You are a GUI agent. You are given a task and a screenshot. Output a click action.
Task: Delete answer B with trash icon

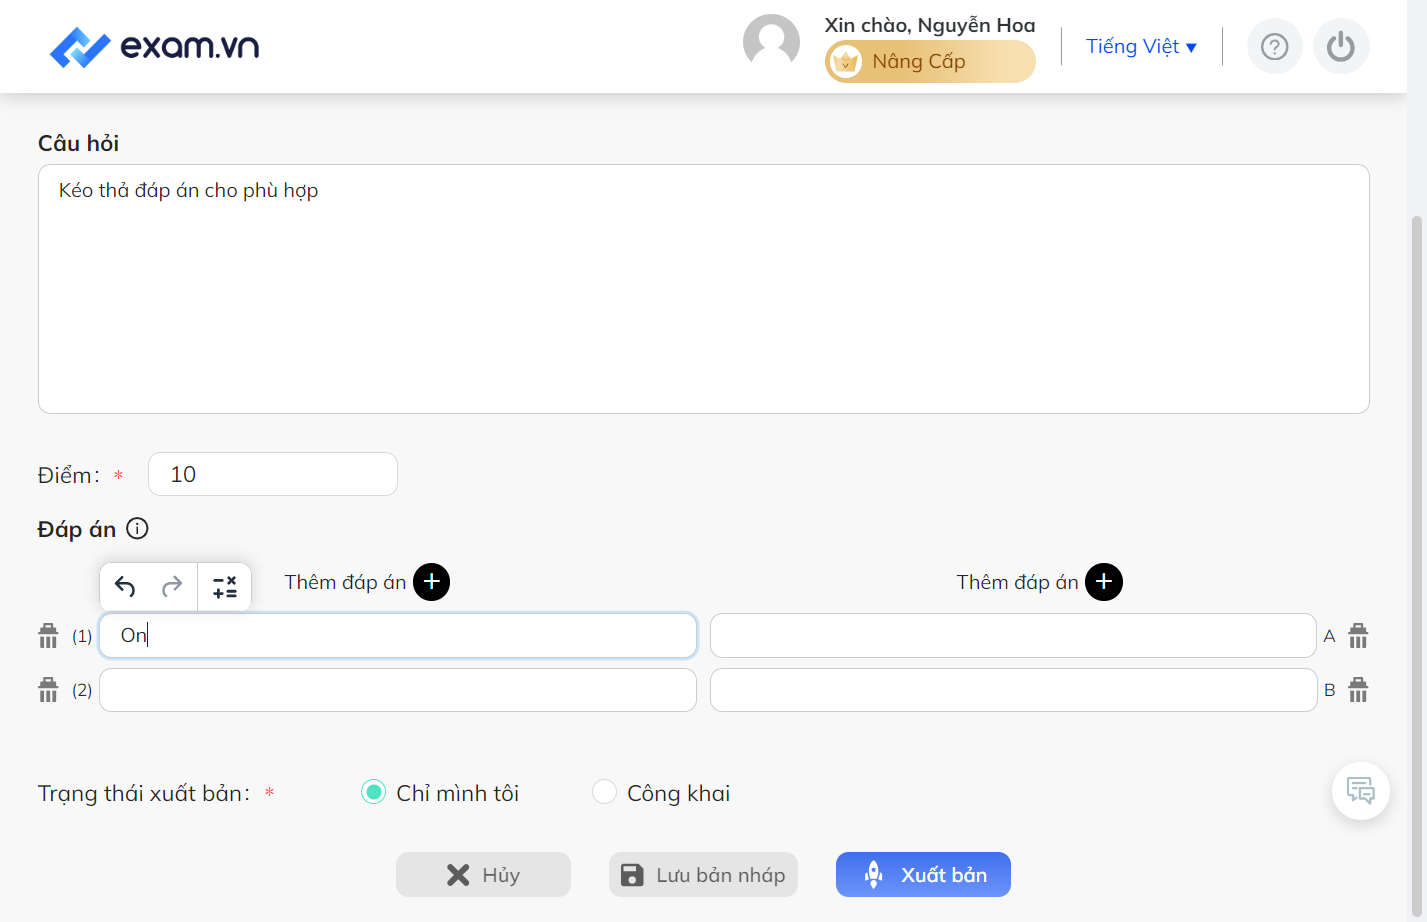pos(1358,690)
